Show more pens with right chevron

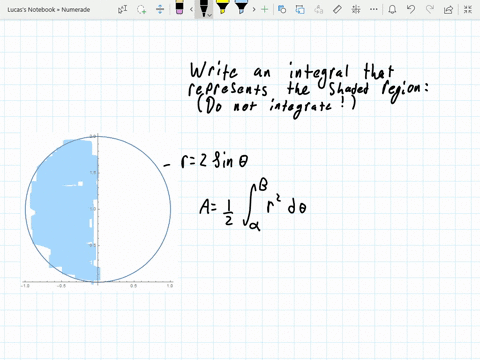click(x=254, y=9)
